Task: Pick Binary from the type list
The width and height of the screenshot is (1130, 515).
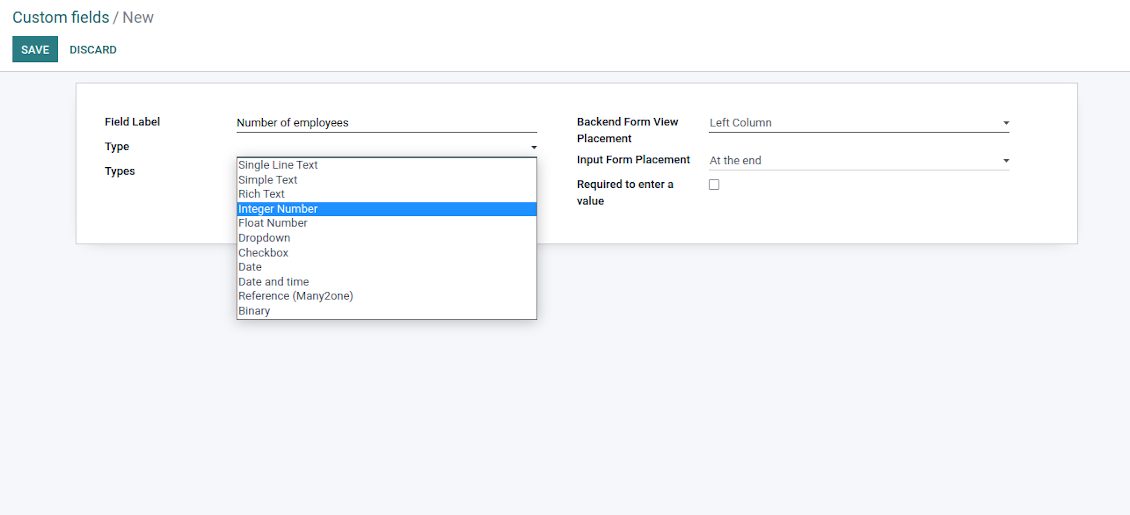Action: tap(254, 311)
